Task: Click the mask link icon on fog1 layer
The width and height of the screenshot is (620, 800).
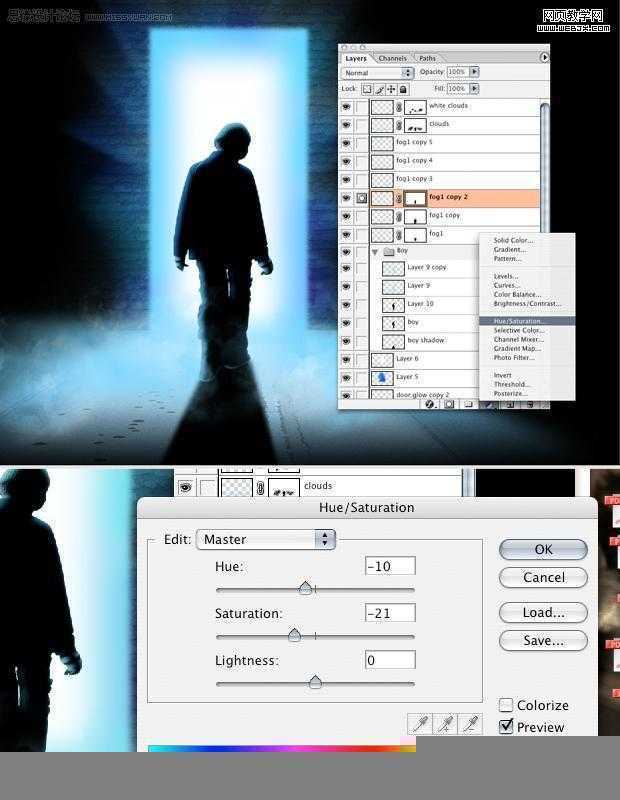Action: pyautogui.click(x=399, y=235)
